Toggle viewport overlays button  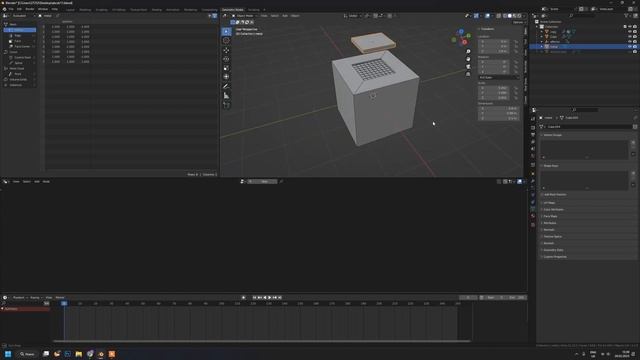pos(487,16)
